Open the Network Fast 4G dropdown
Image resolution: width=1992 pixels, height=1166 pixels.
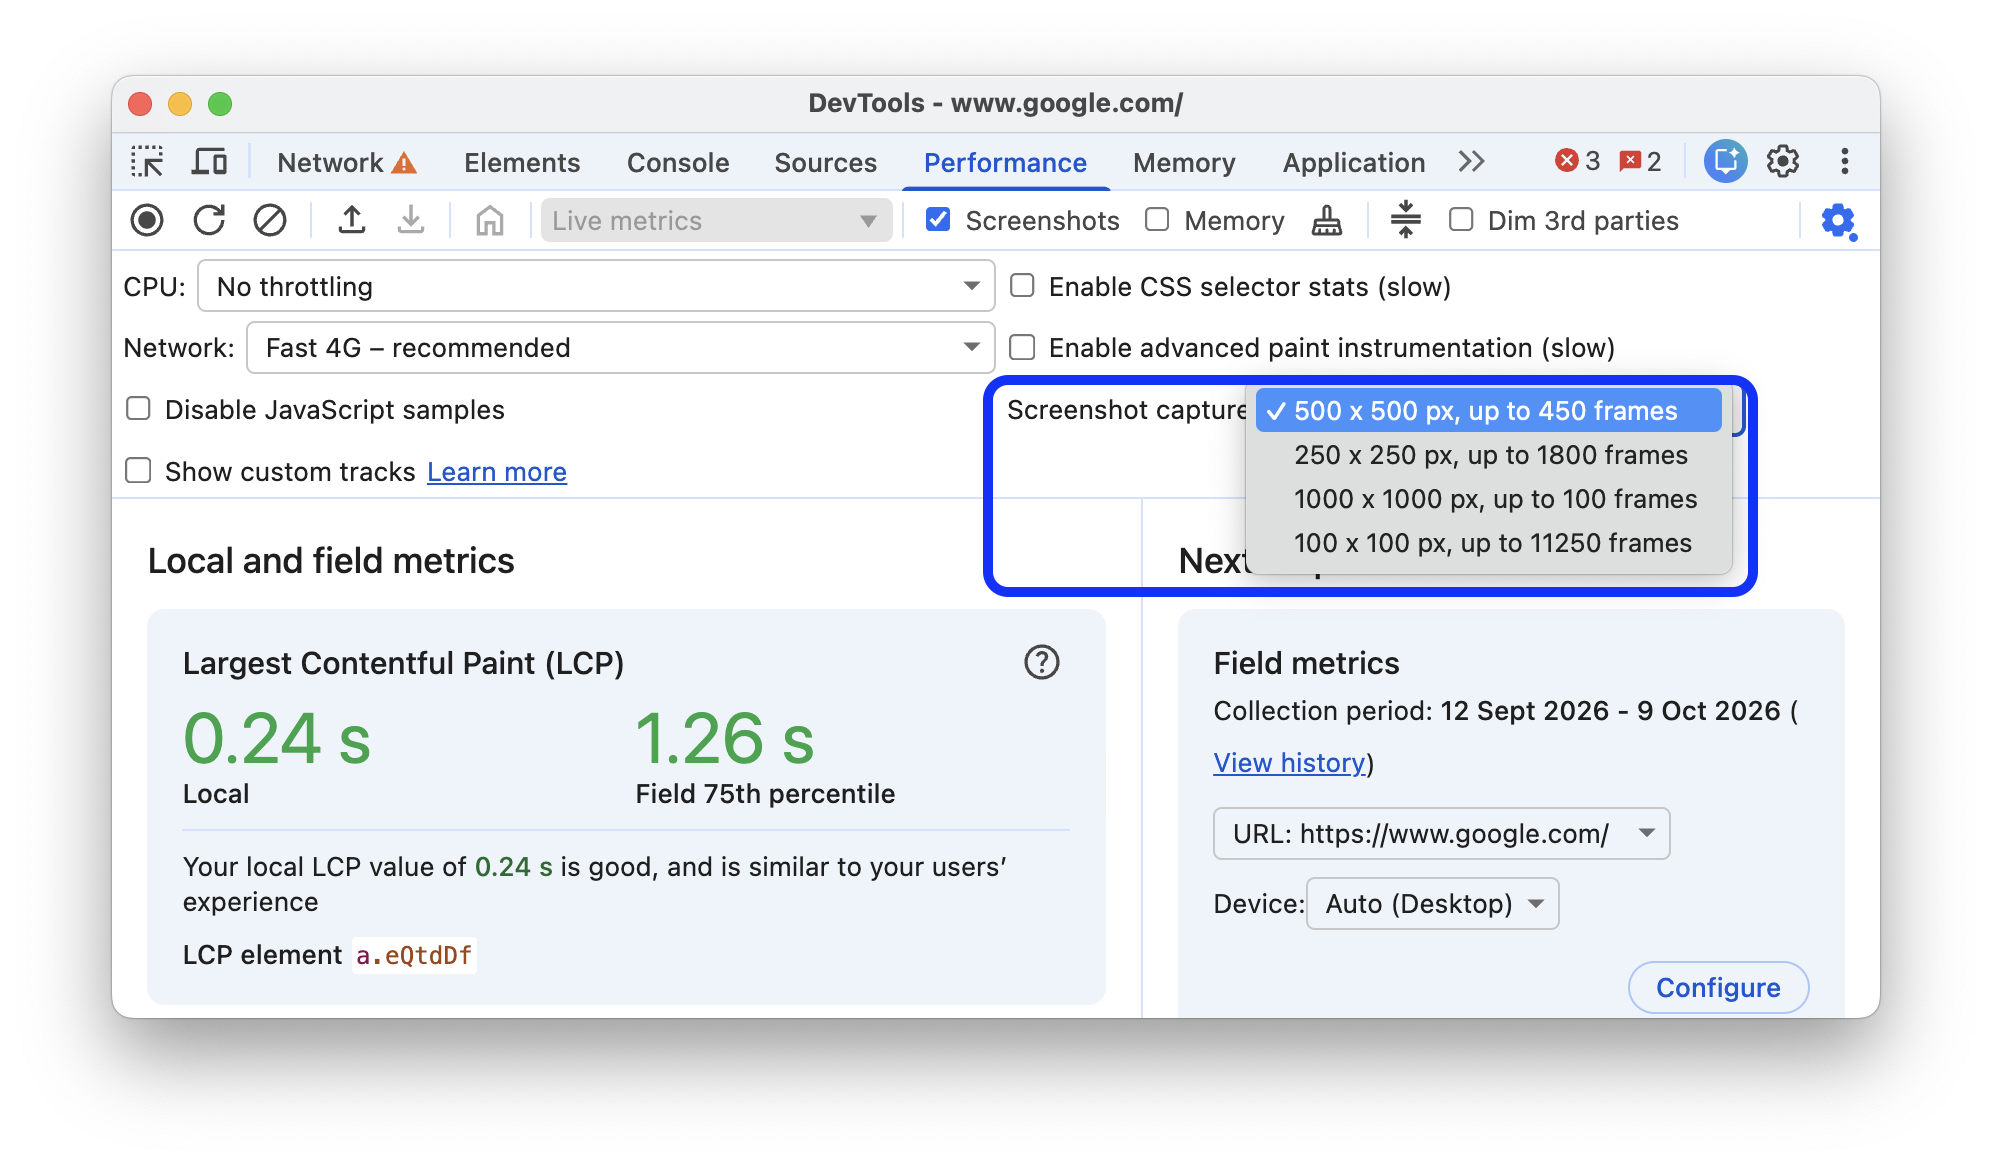point(620,348)
